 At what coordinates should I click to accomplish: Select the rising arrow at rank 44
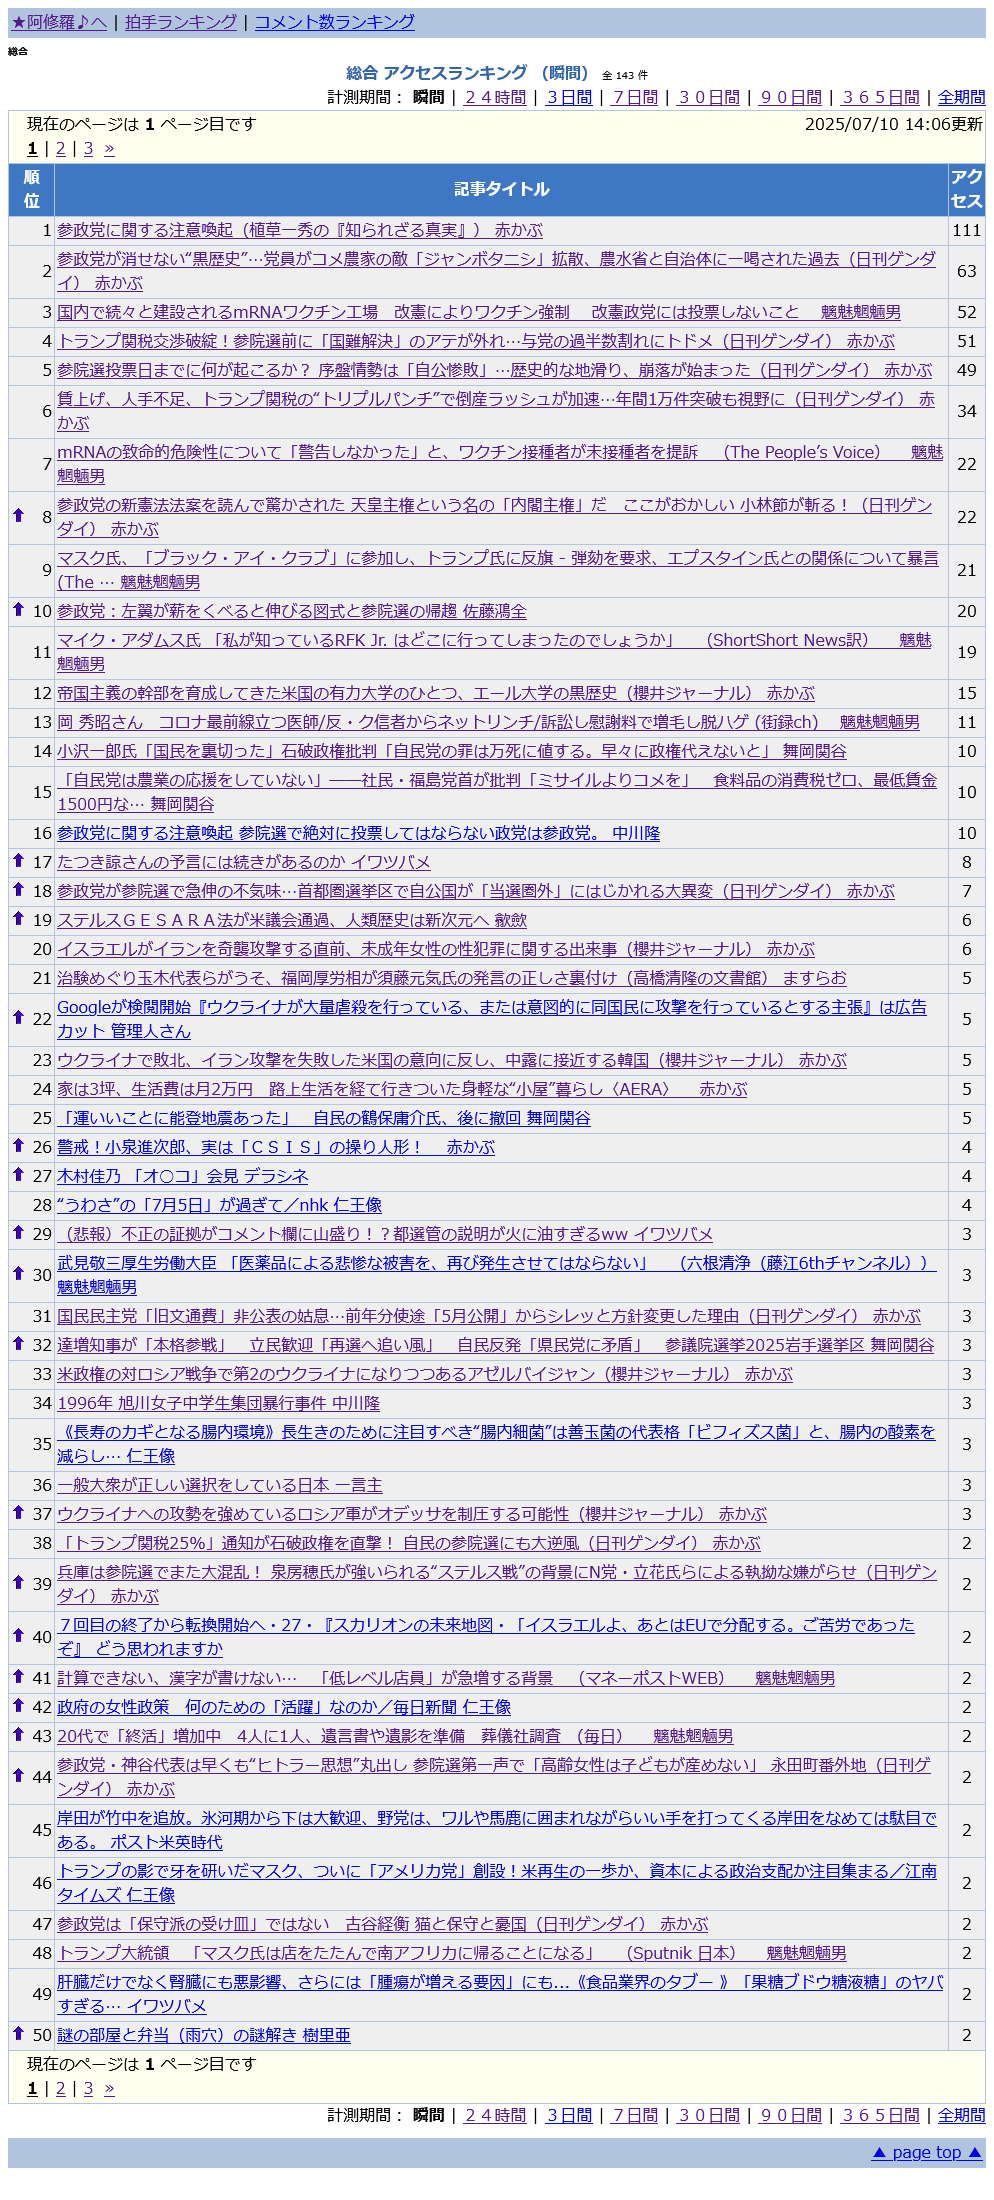tap(18, 1775)
